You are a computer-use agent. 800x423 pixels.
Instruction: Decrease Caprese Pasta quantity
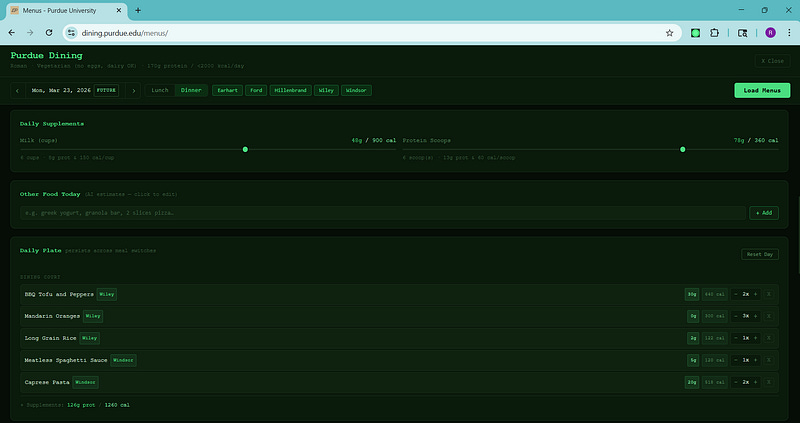coord(735,382)
